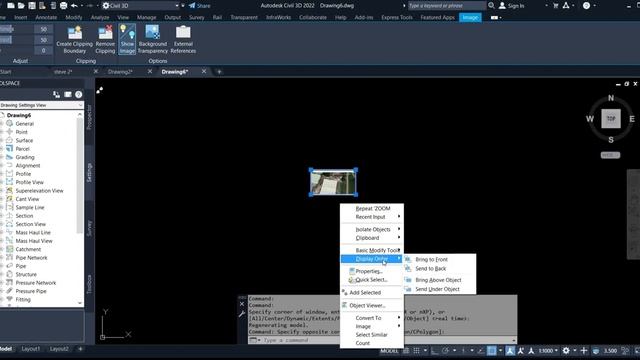The image size is (640, 360).
Task: Open External References palette
Action: pos(183,40)
